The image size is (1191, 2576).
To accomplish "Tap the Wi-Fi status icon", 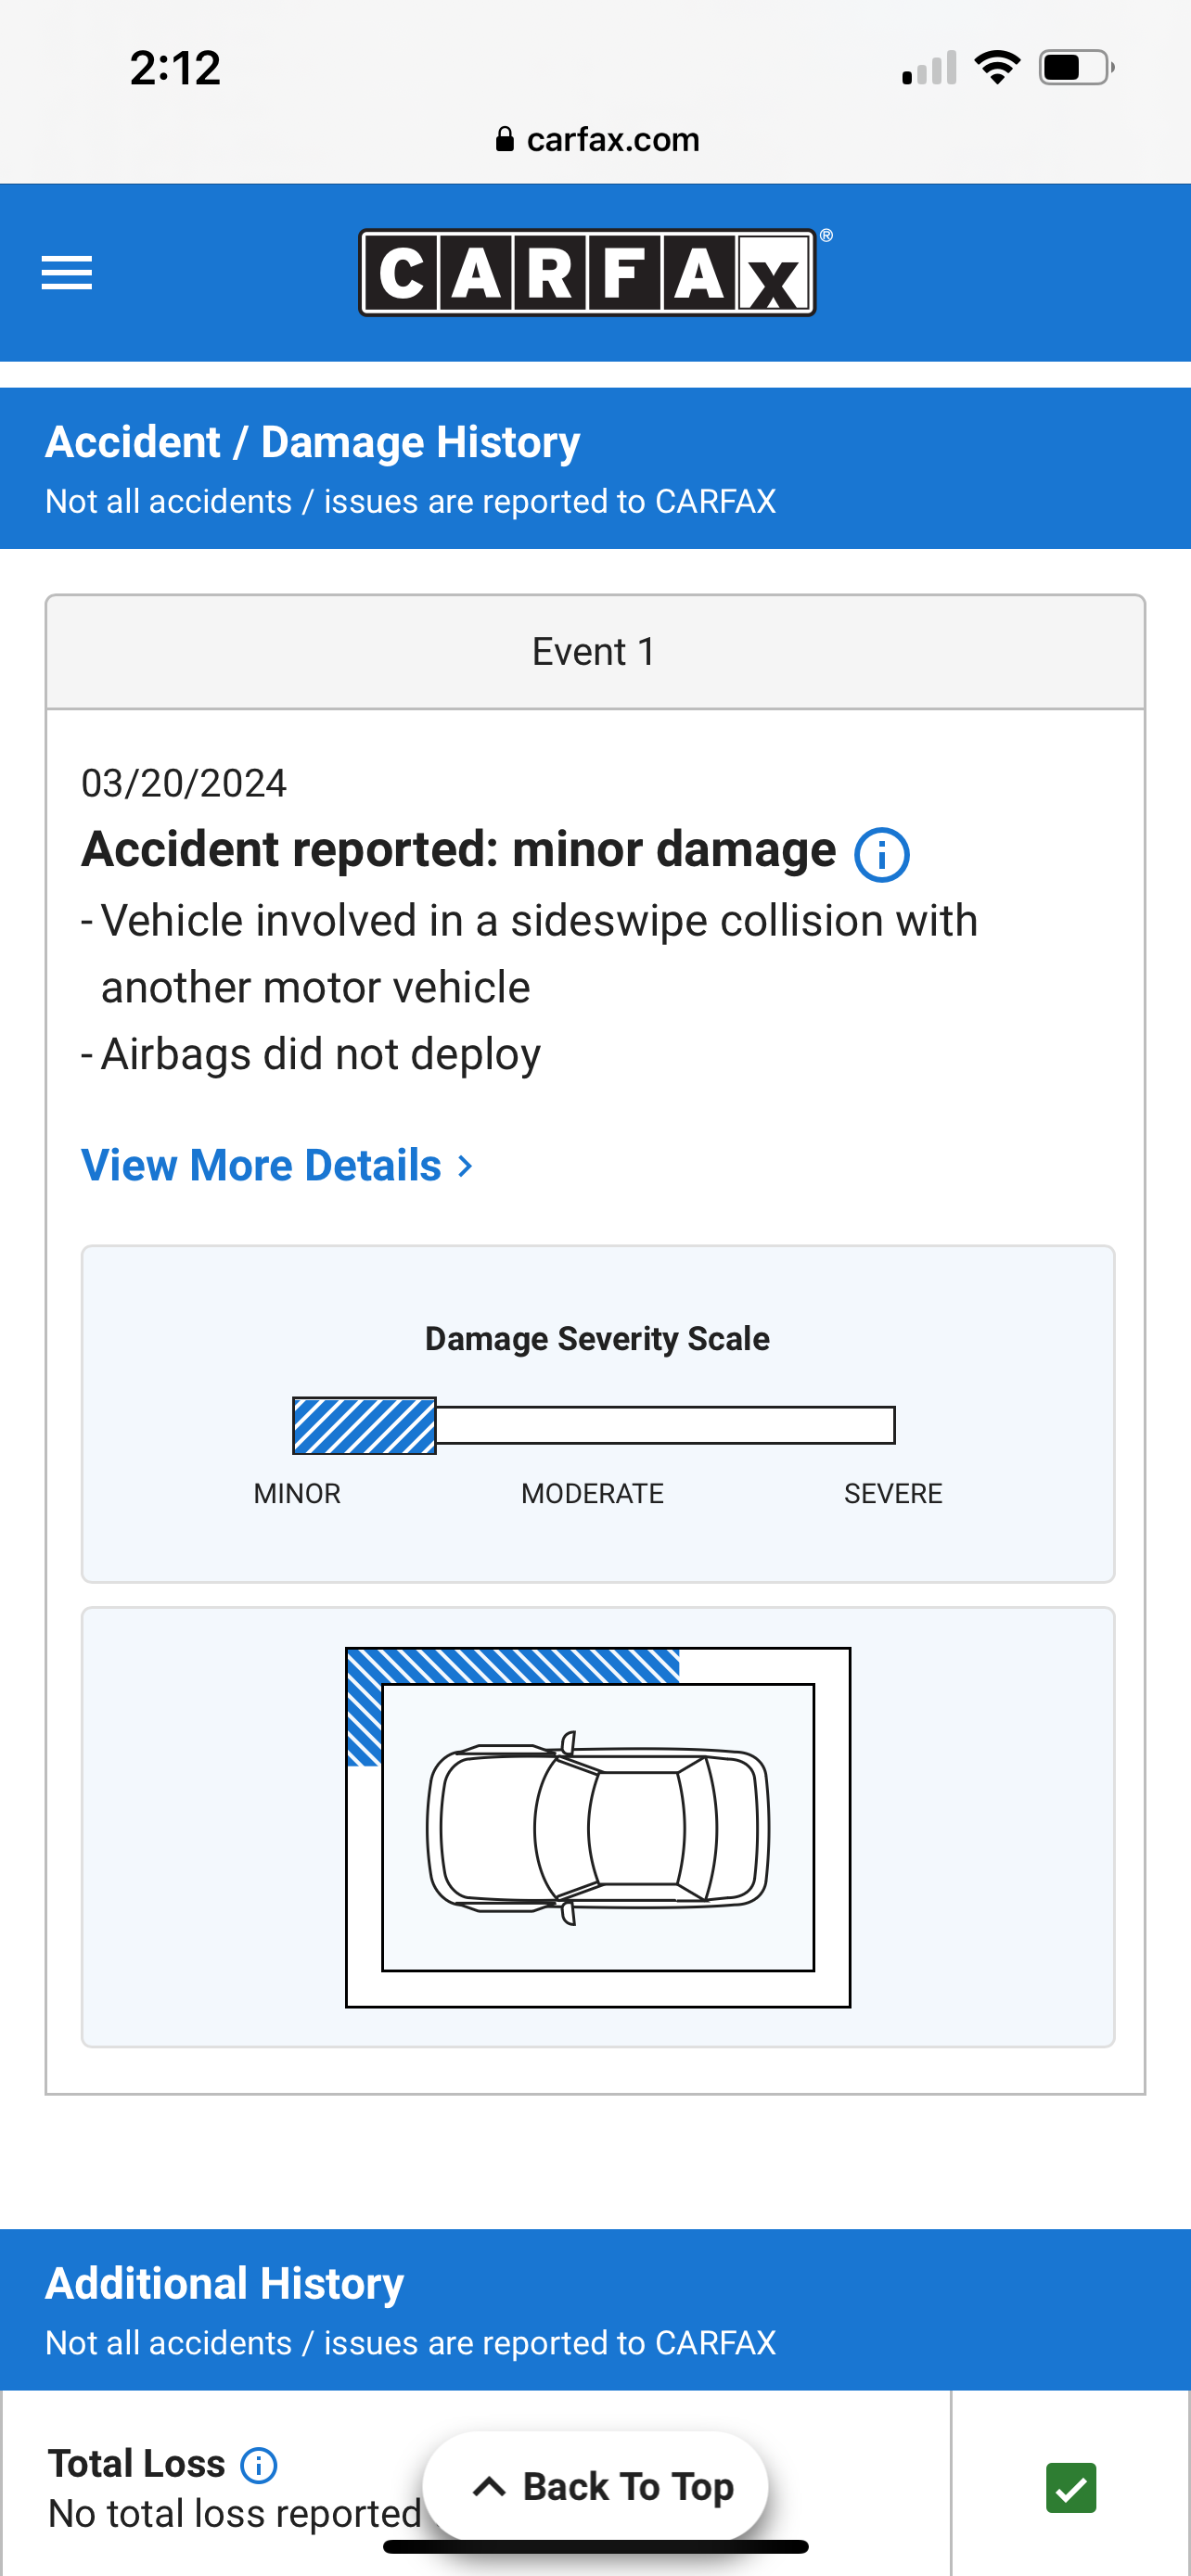I will pyautogui.click(x=997, y=68).
